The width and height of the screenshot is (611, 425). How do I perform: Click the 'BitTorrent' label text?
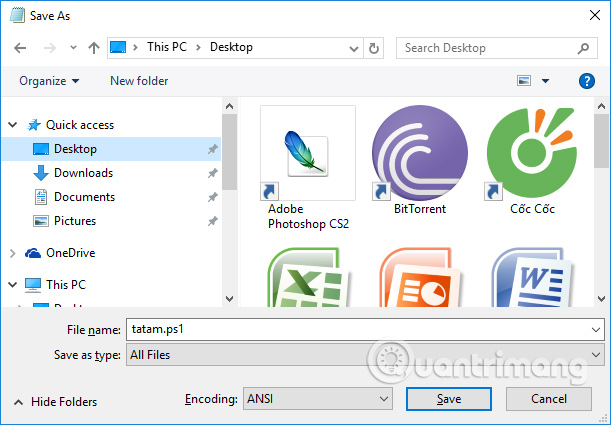[x=420, y=209]
